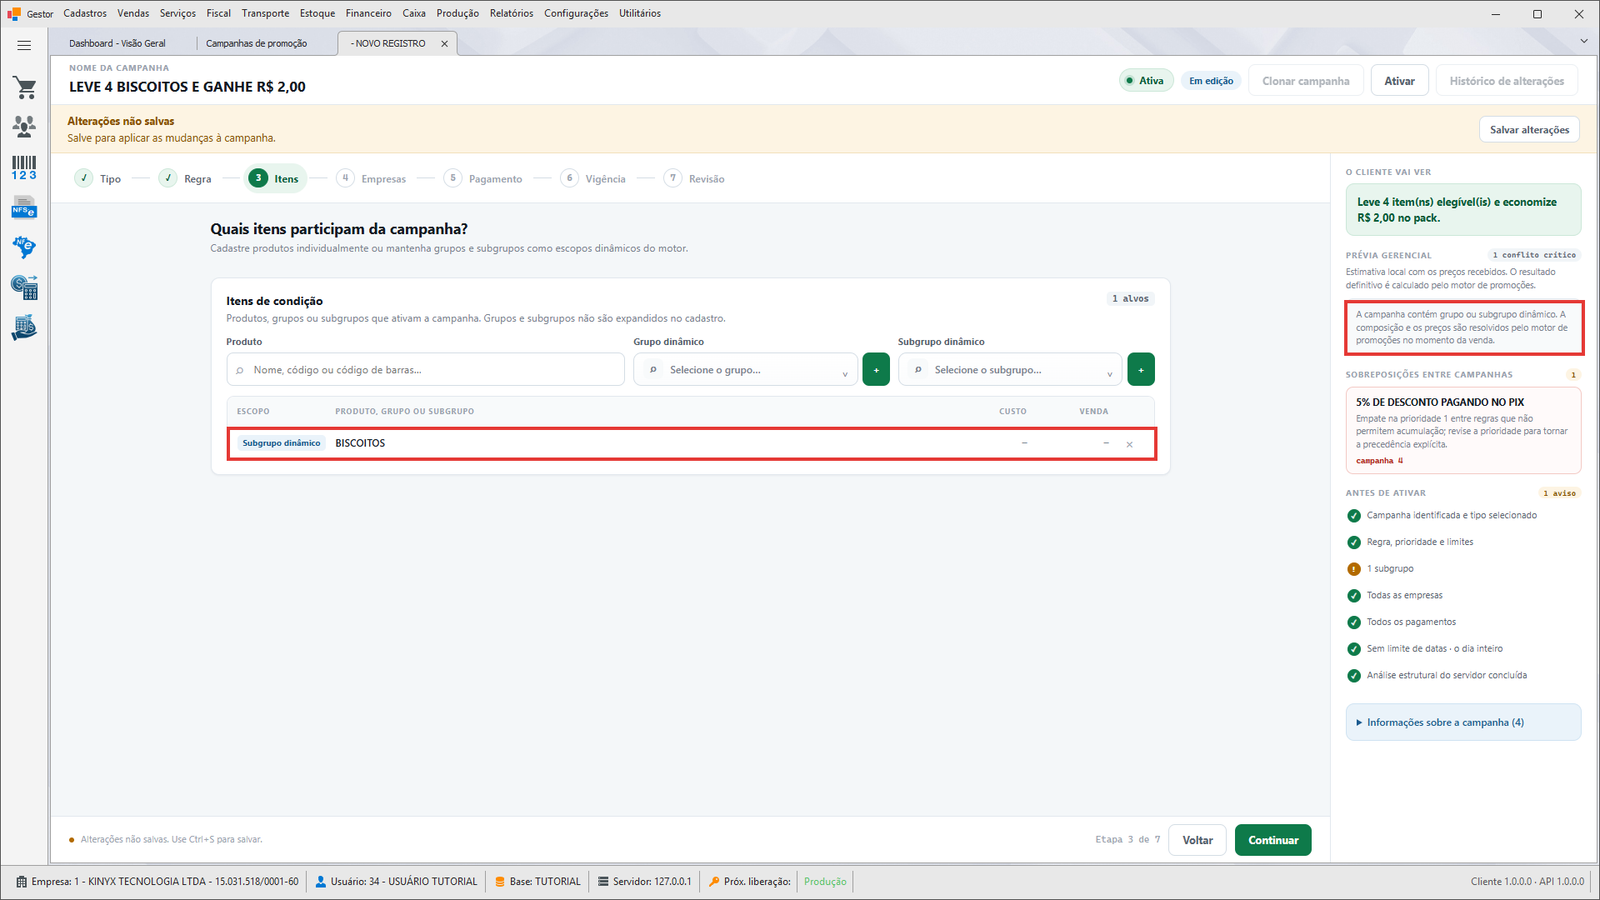Click the Servidor icon in status bar
This screenshot has width=1600, height=900.
[x=603, y=882]
